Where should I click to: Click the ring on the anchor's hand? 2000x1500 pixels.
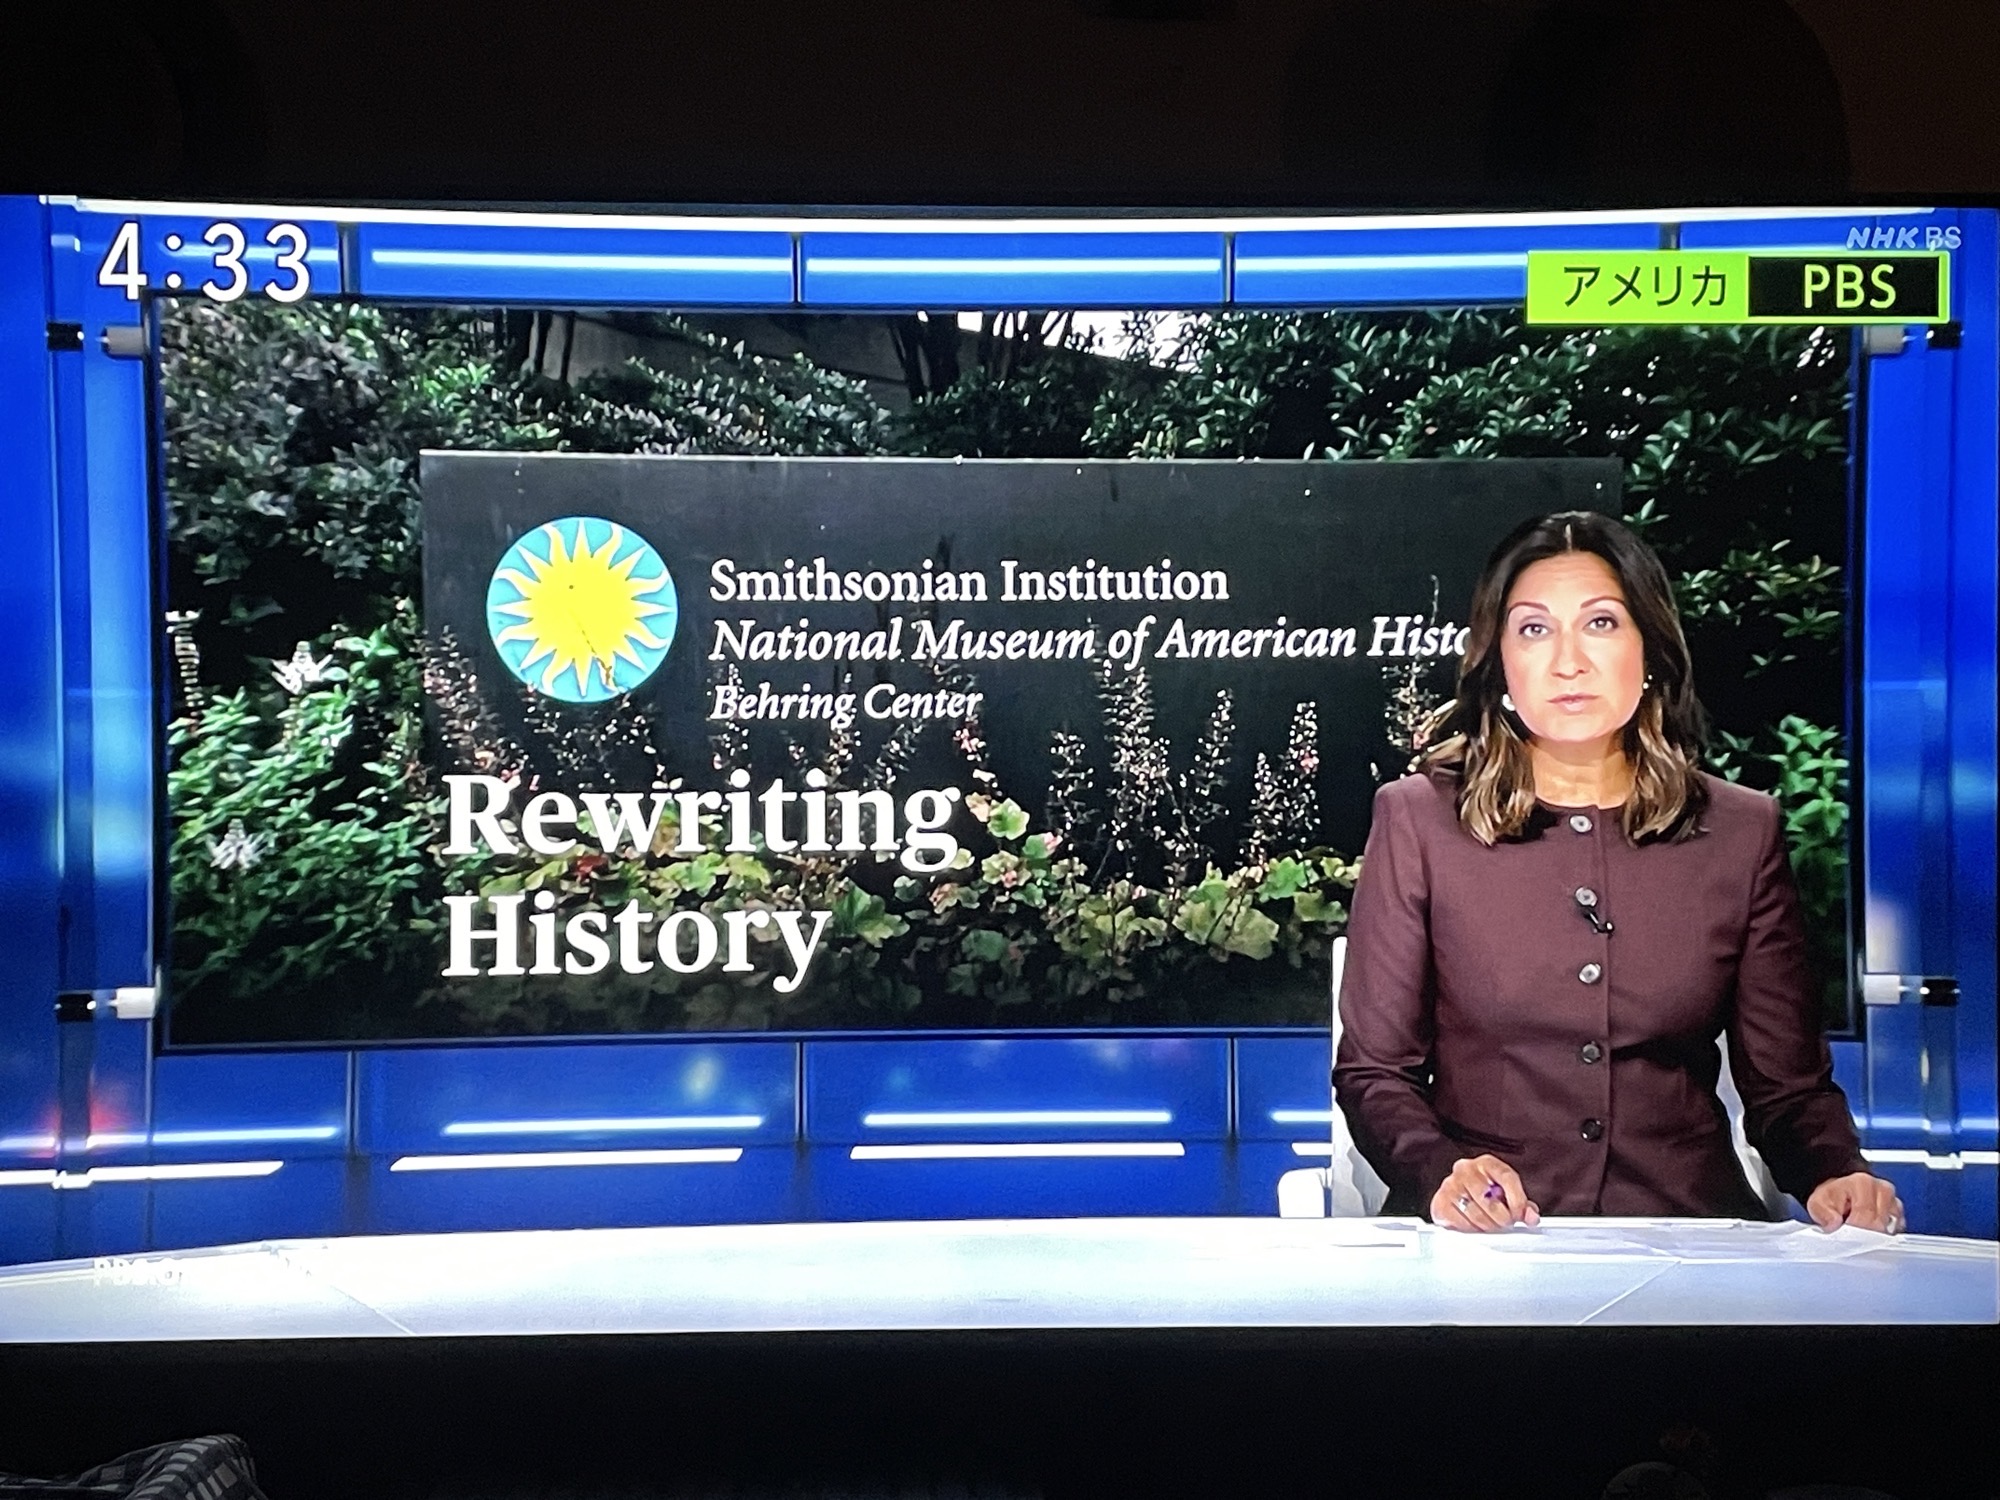point(1463,1203)
